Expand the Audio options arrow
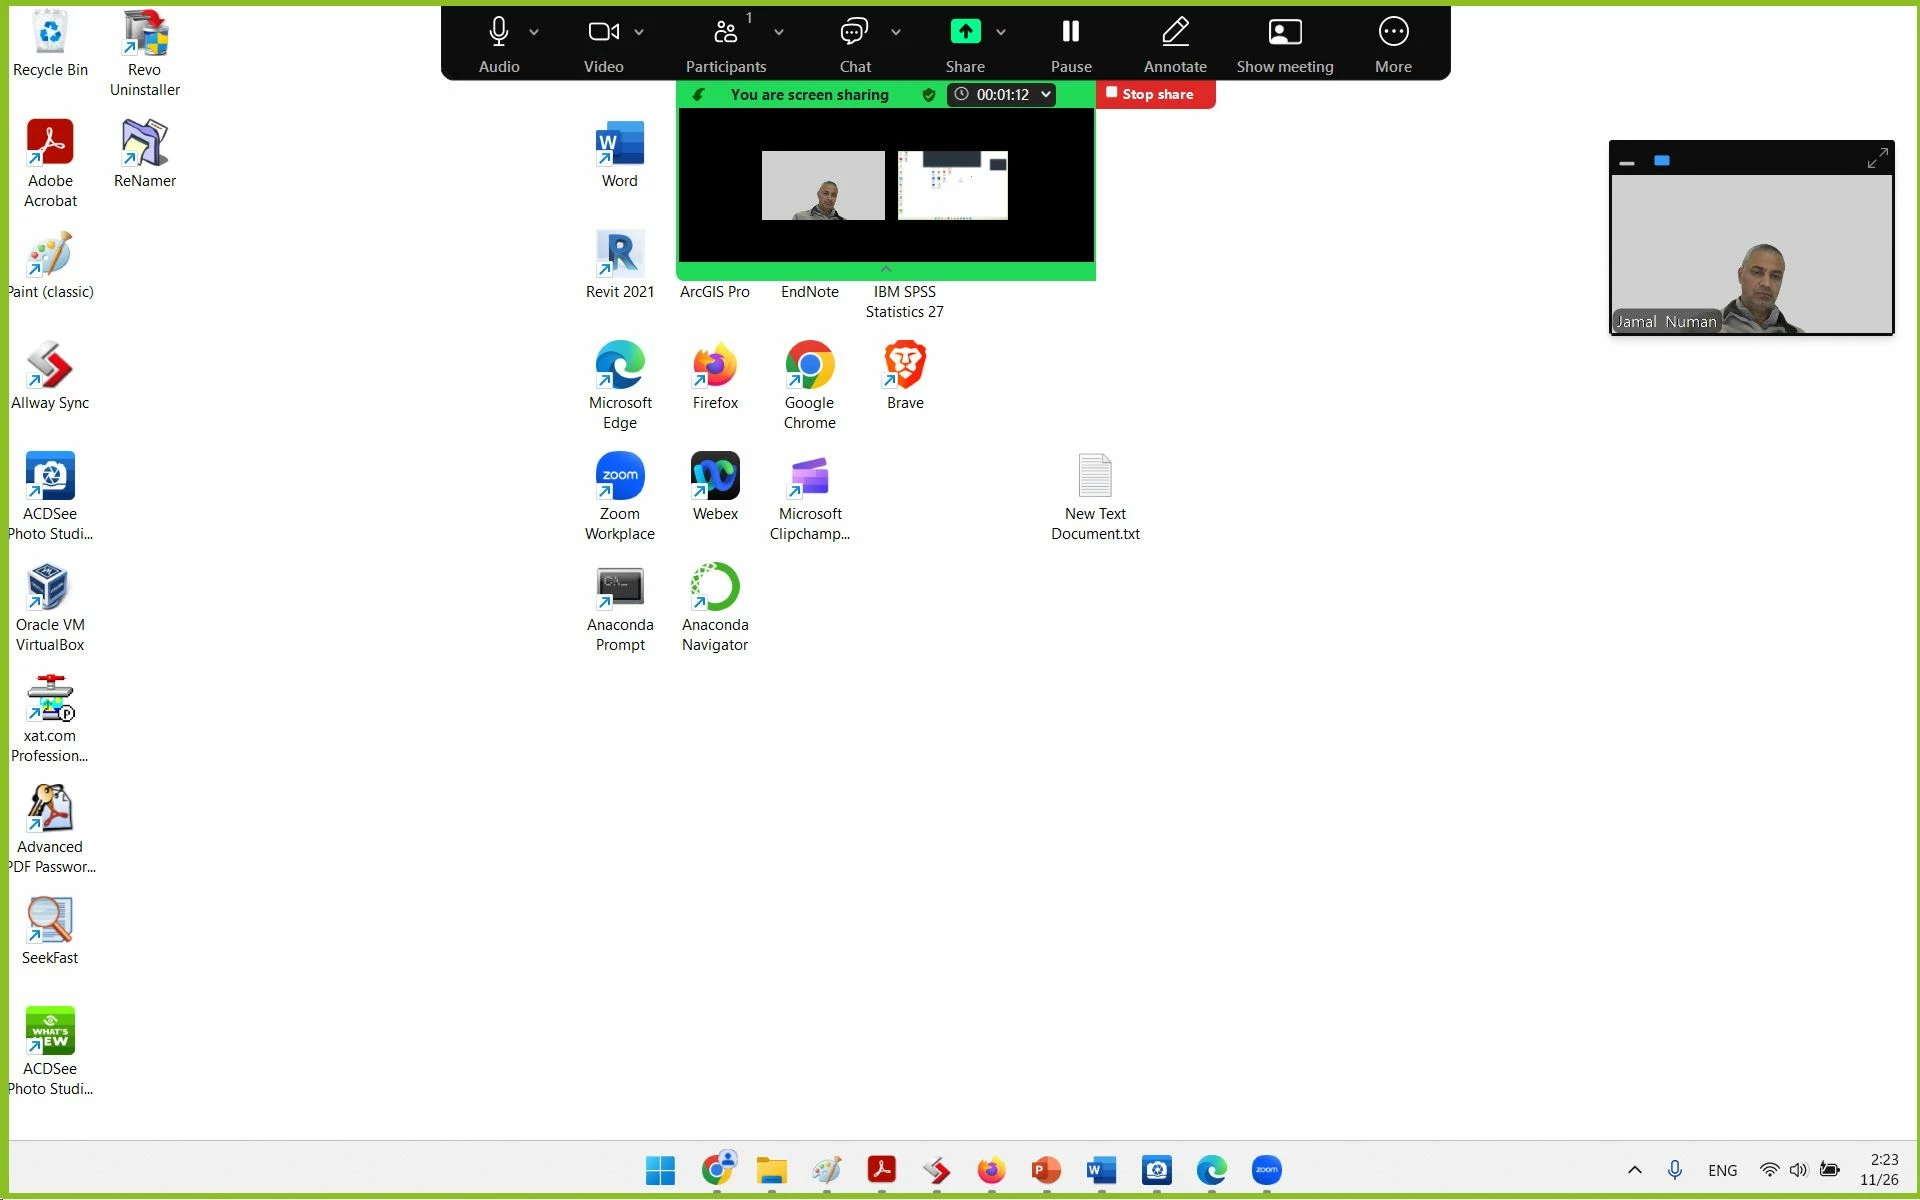The width and height of the screenshot is (1920, 1200). [534, 33]
